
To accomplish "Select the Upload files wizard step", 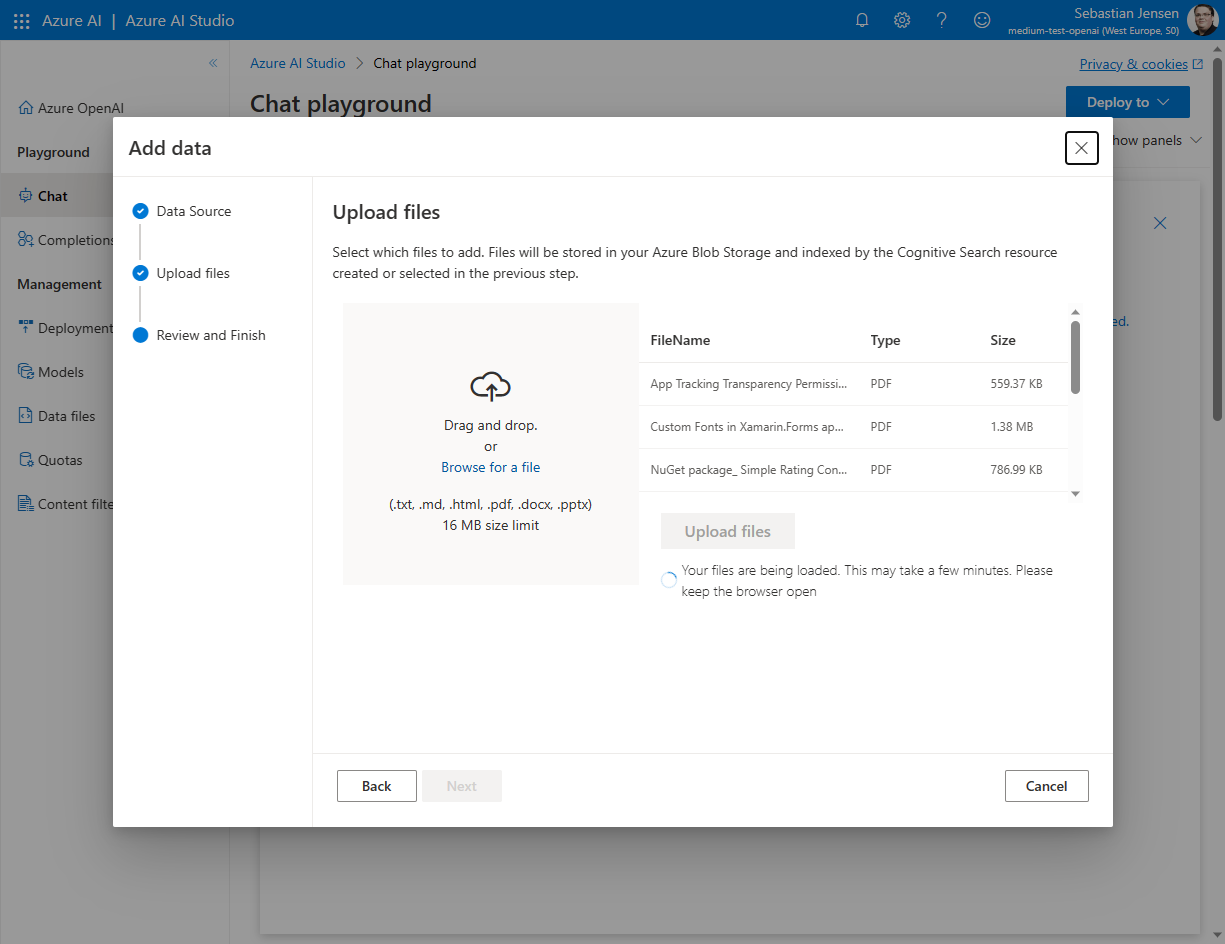I will point(192,273).
